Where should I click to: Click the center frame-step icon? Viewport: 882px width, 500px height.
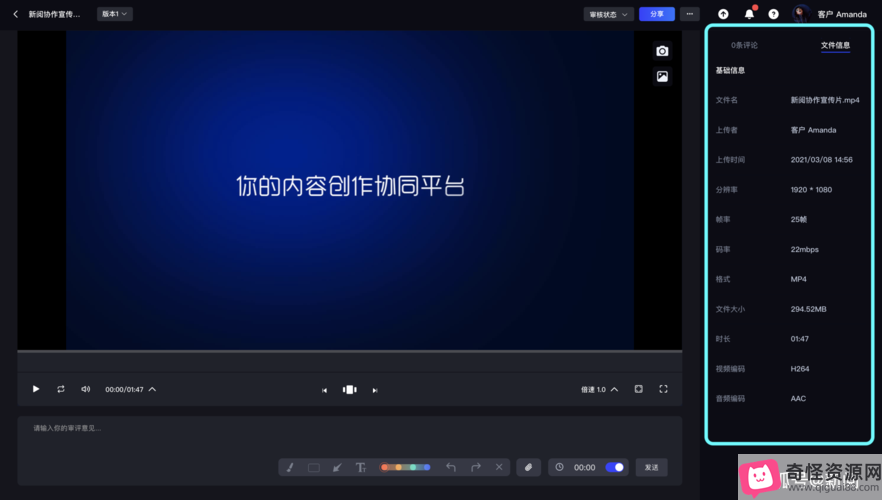[x=349, y=390]
